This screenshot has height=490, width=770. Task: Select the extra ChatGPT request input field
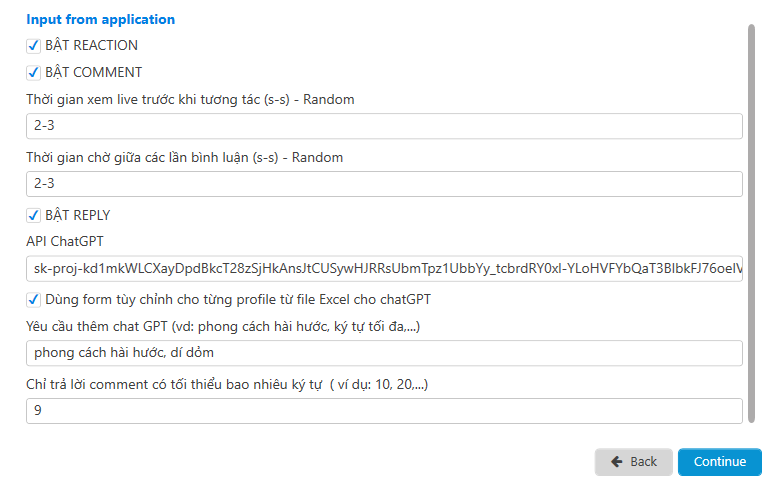[x=384, y=353]
